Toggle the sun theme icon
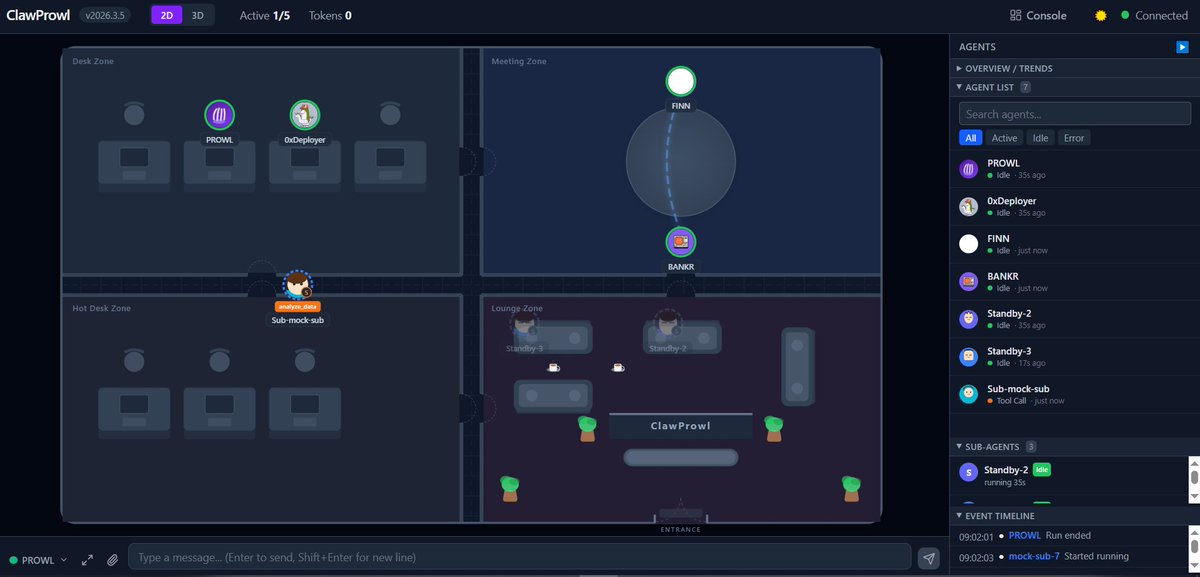The height and width of the screenshot is (577, 1200). 1101,15
